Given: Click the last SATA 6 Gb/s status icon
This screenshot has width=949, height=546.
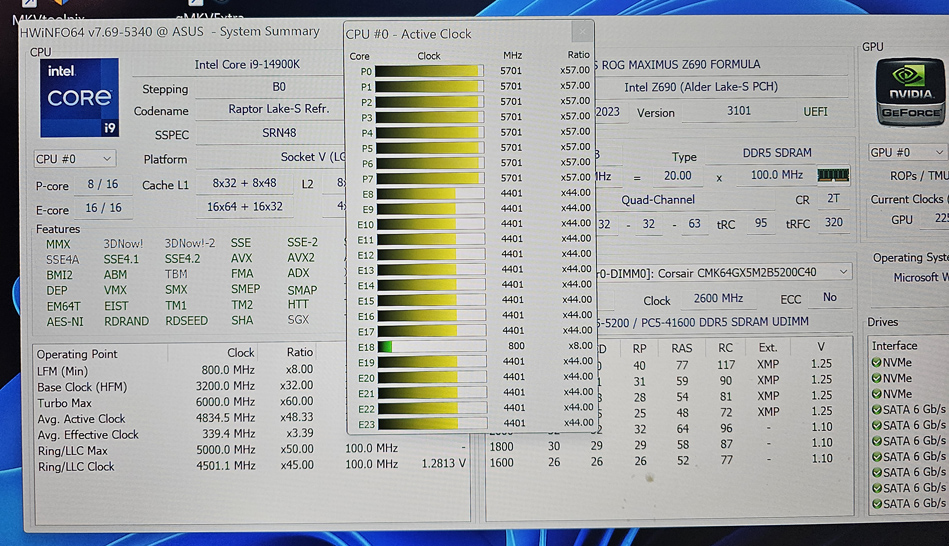Looking at the screenshot, I should tap(876, 504).
